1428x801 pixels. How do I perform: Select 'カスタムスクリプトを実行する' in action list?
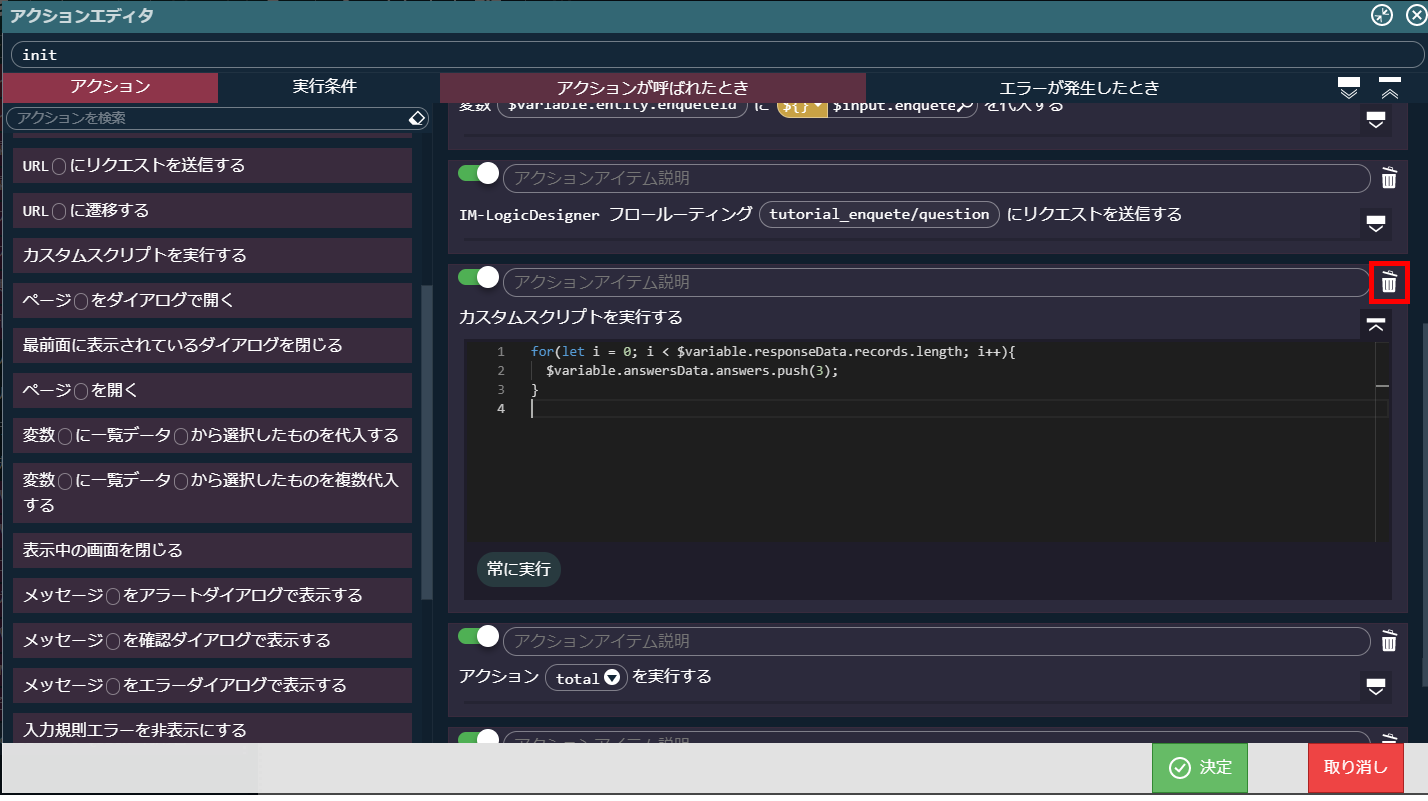(213, 255)
